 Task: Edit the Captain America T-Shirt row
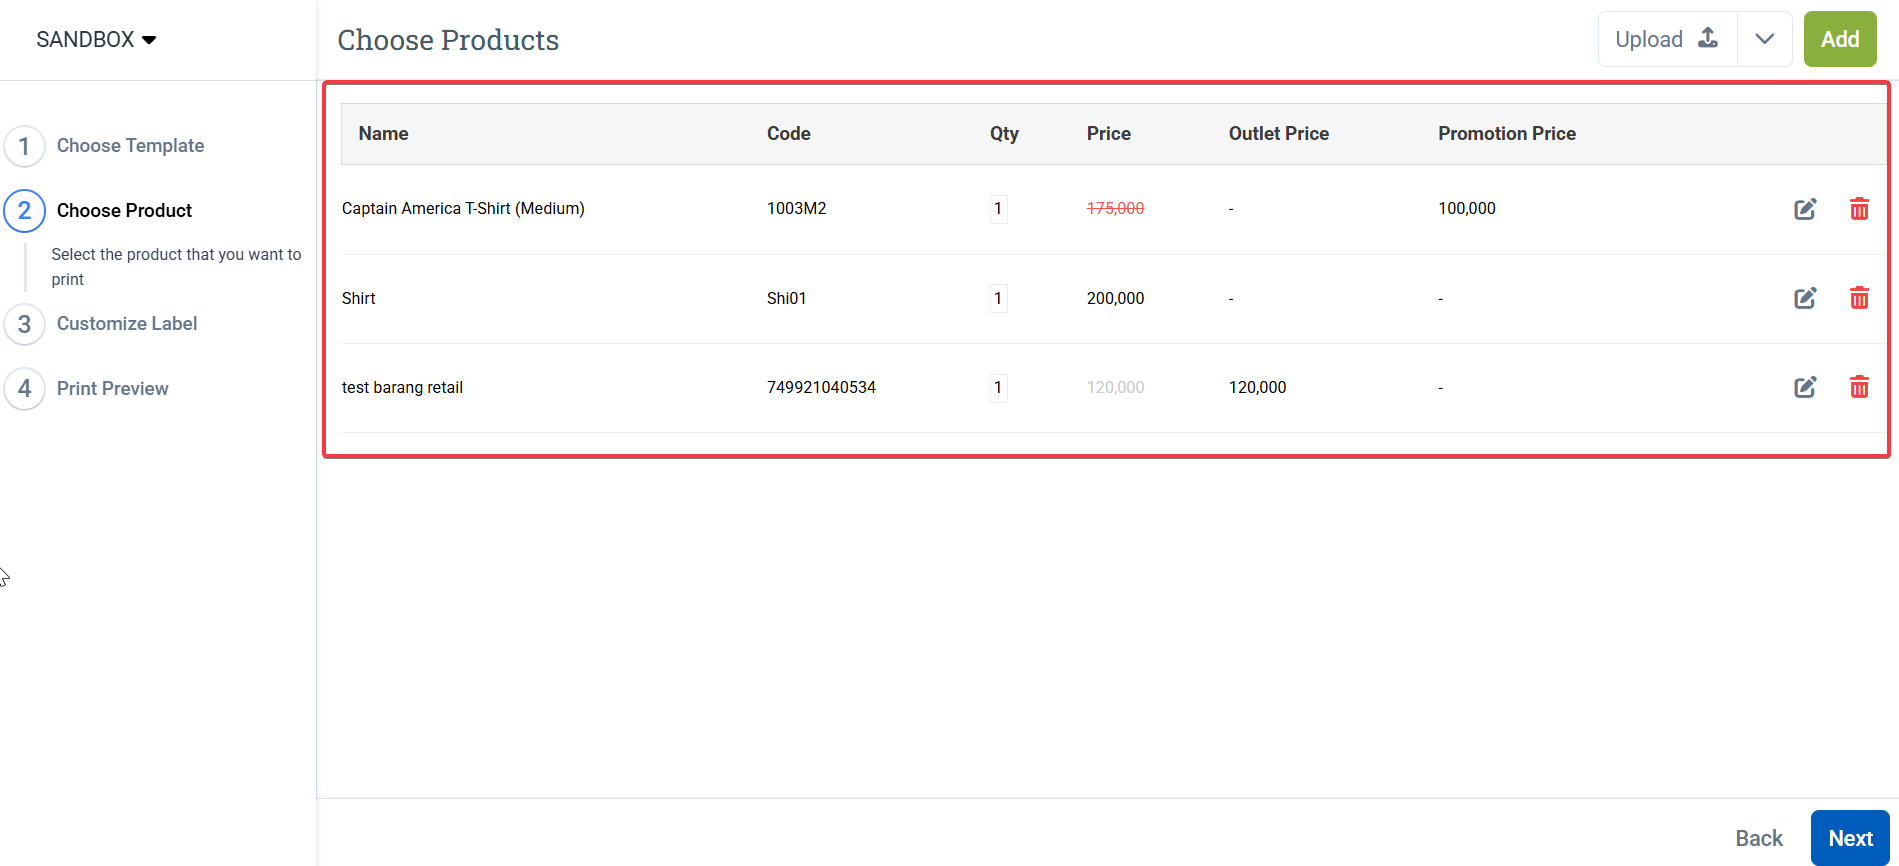[x=1805, y=209]
